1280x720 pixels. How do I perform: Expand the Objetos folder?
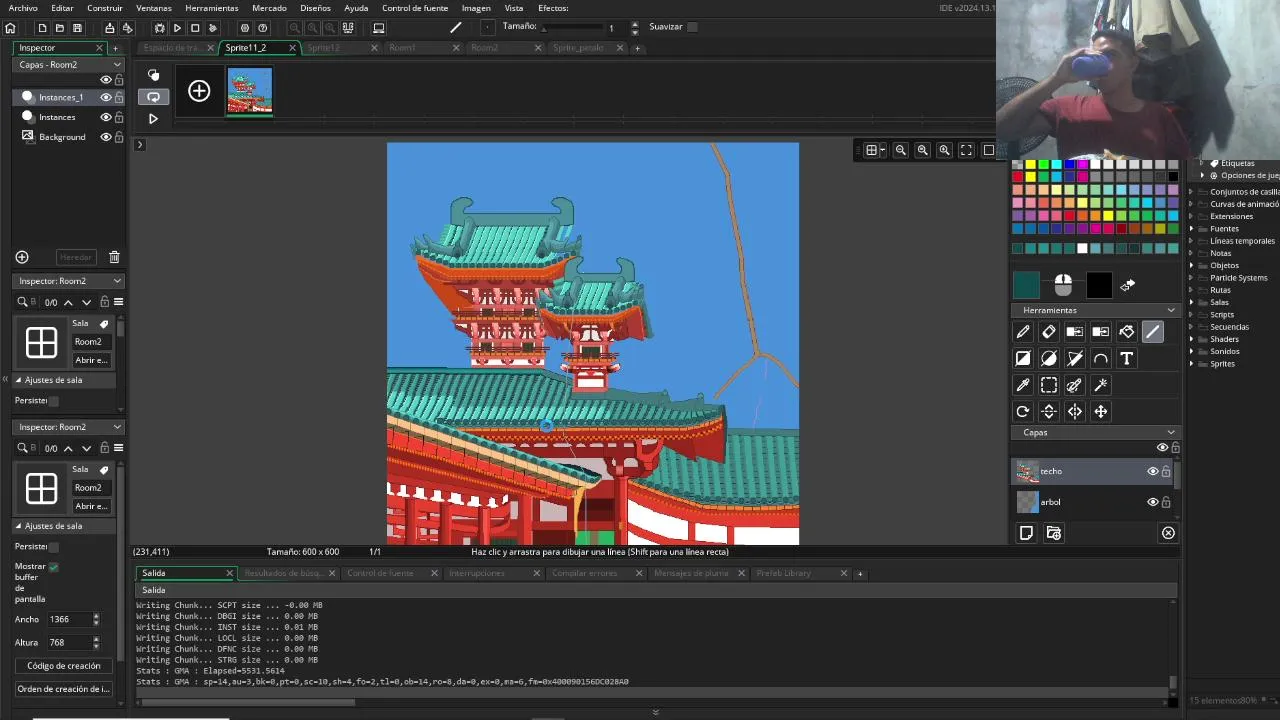pyautogui.click(x=1192, y=266)
